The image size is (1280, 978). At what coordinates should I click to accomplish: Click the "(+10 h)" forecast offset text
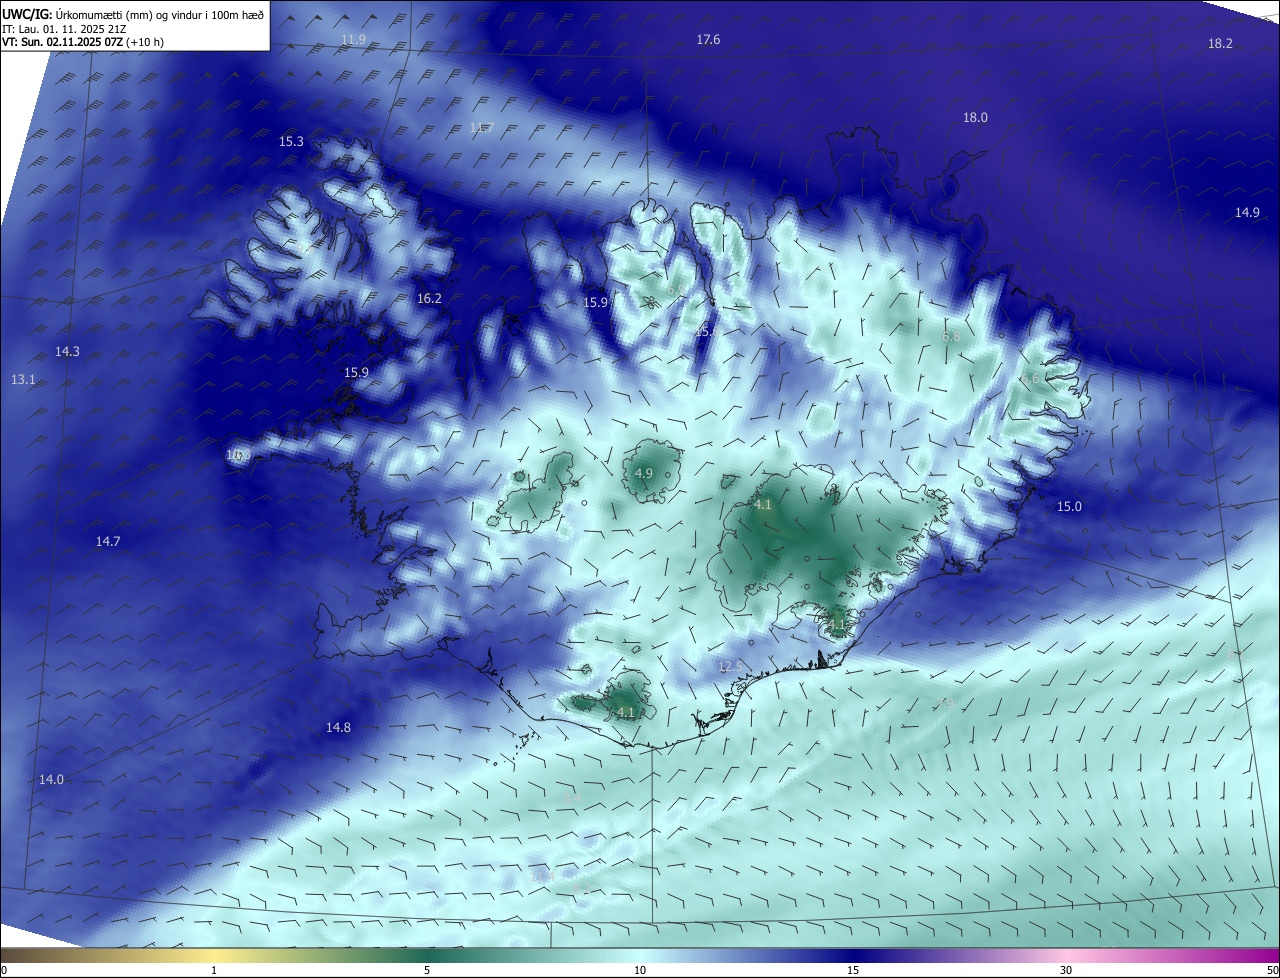pyautogui.click(x=145, y=42)
